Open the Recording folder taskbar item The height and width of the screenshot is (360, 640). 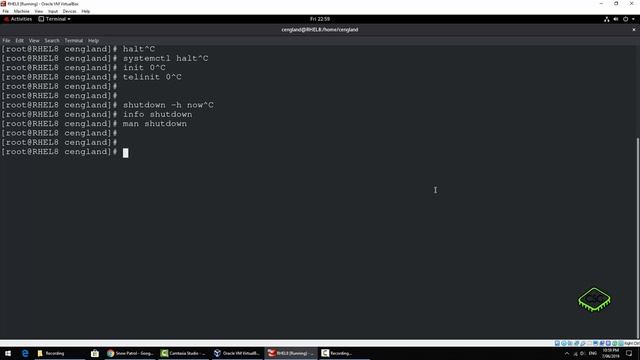pyautogui.click(x=60, y=353)
